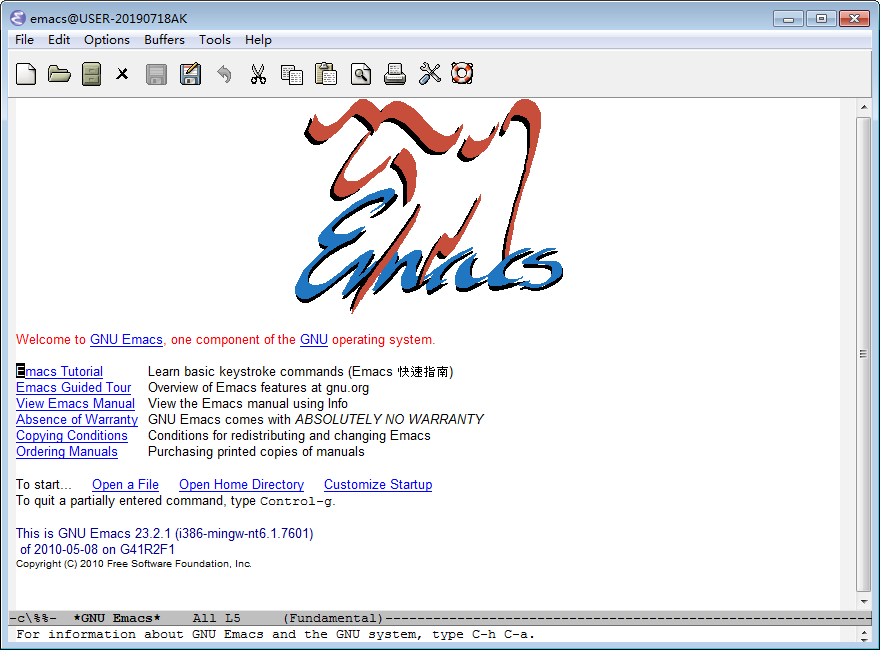Open Preferences via the tools icon
The height and width of the screenshot is (650, 880).
click(430, 74)
